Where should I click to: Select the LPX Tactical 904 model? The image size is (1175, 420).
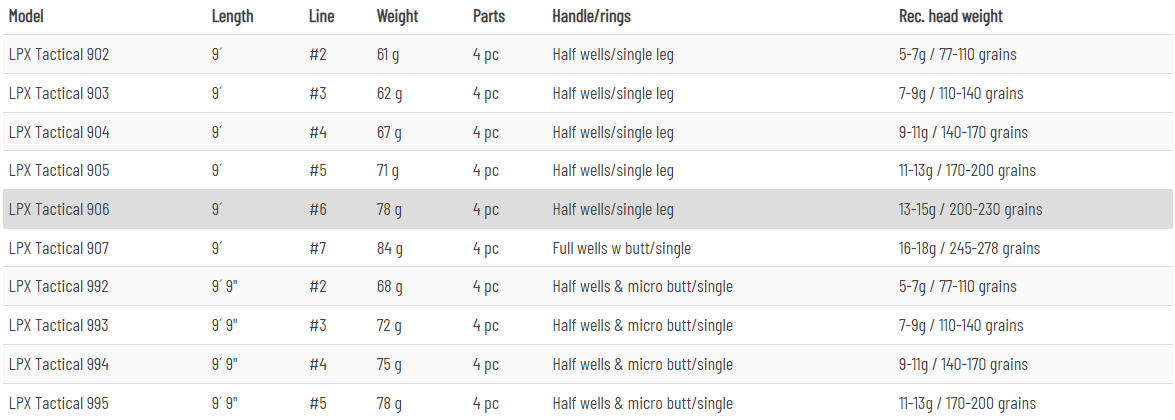pos(58,133)
